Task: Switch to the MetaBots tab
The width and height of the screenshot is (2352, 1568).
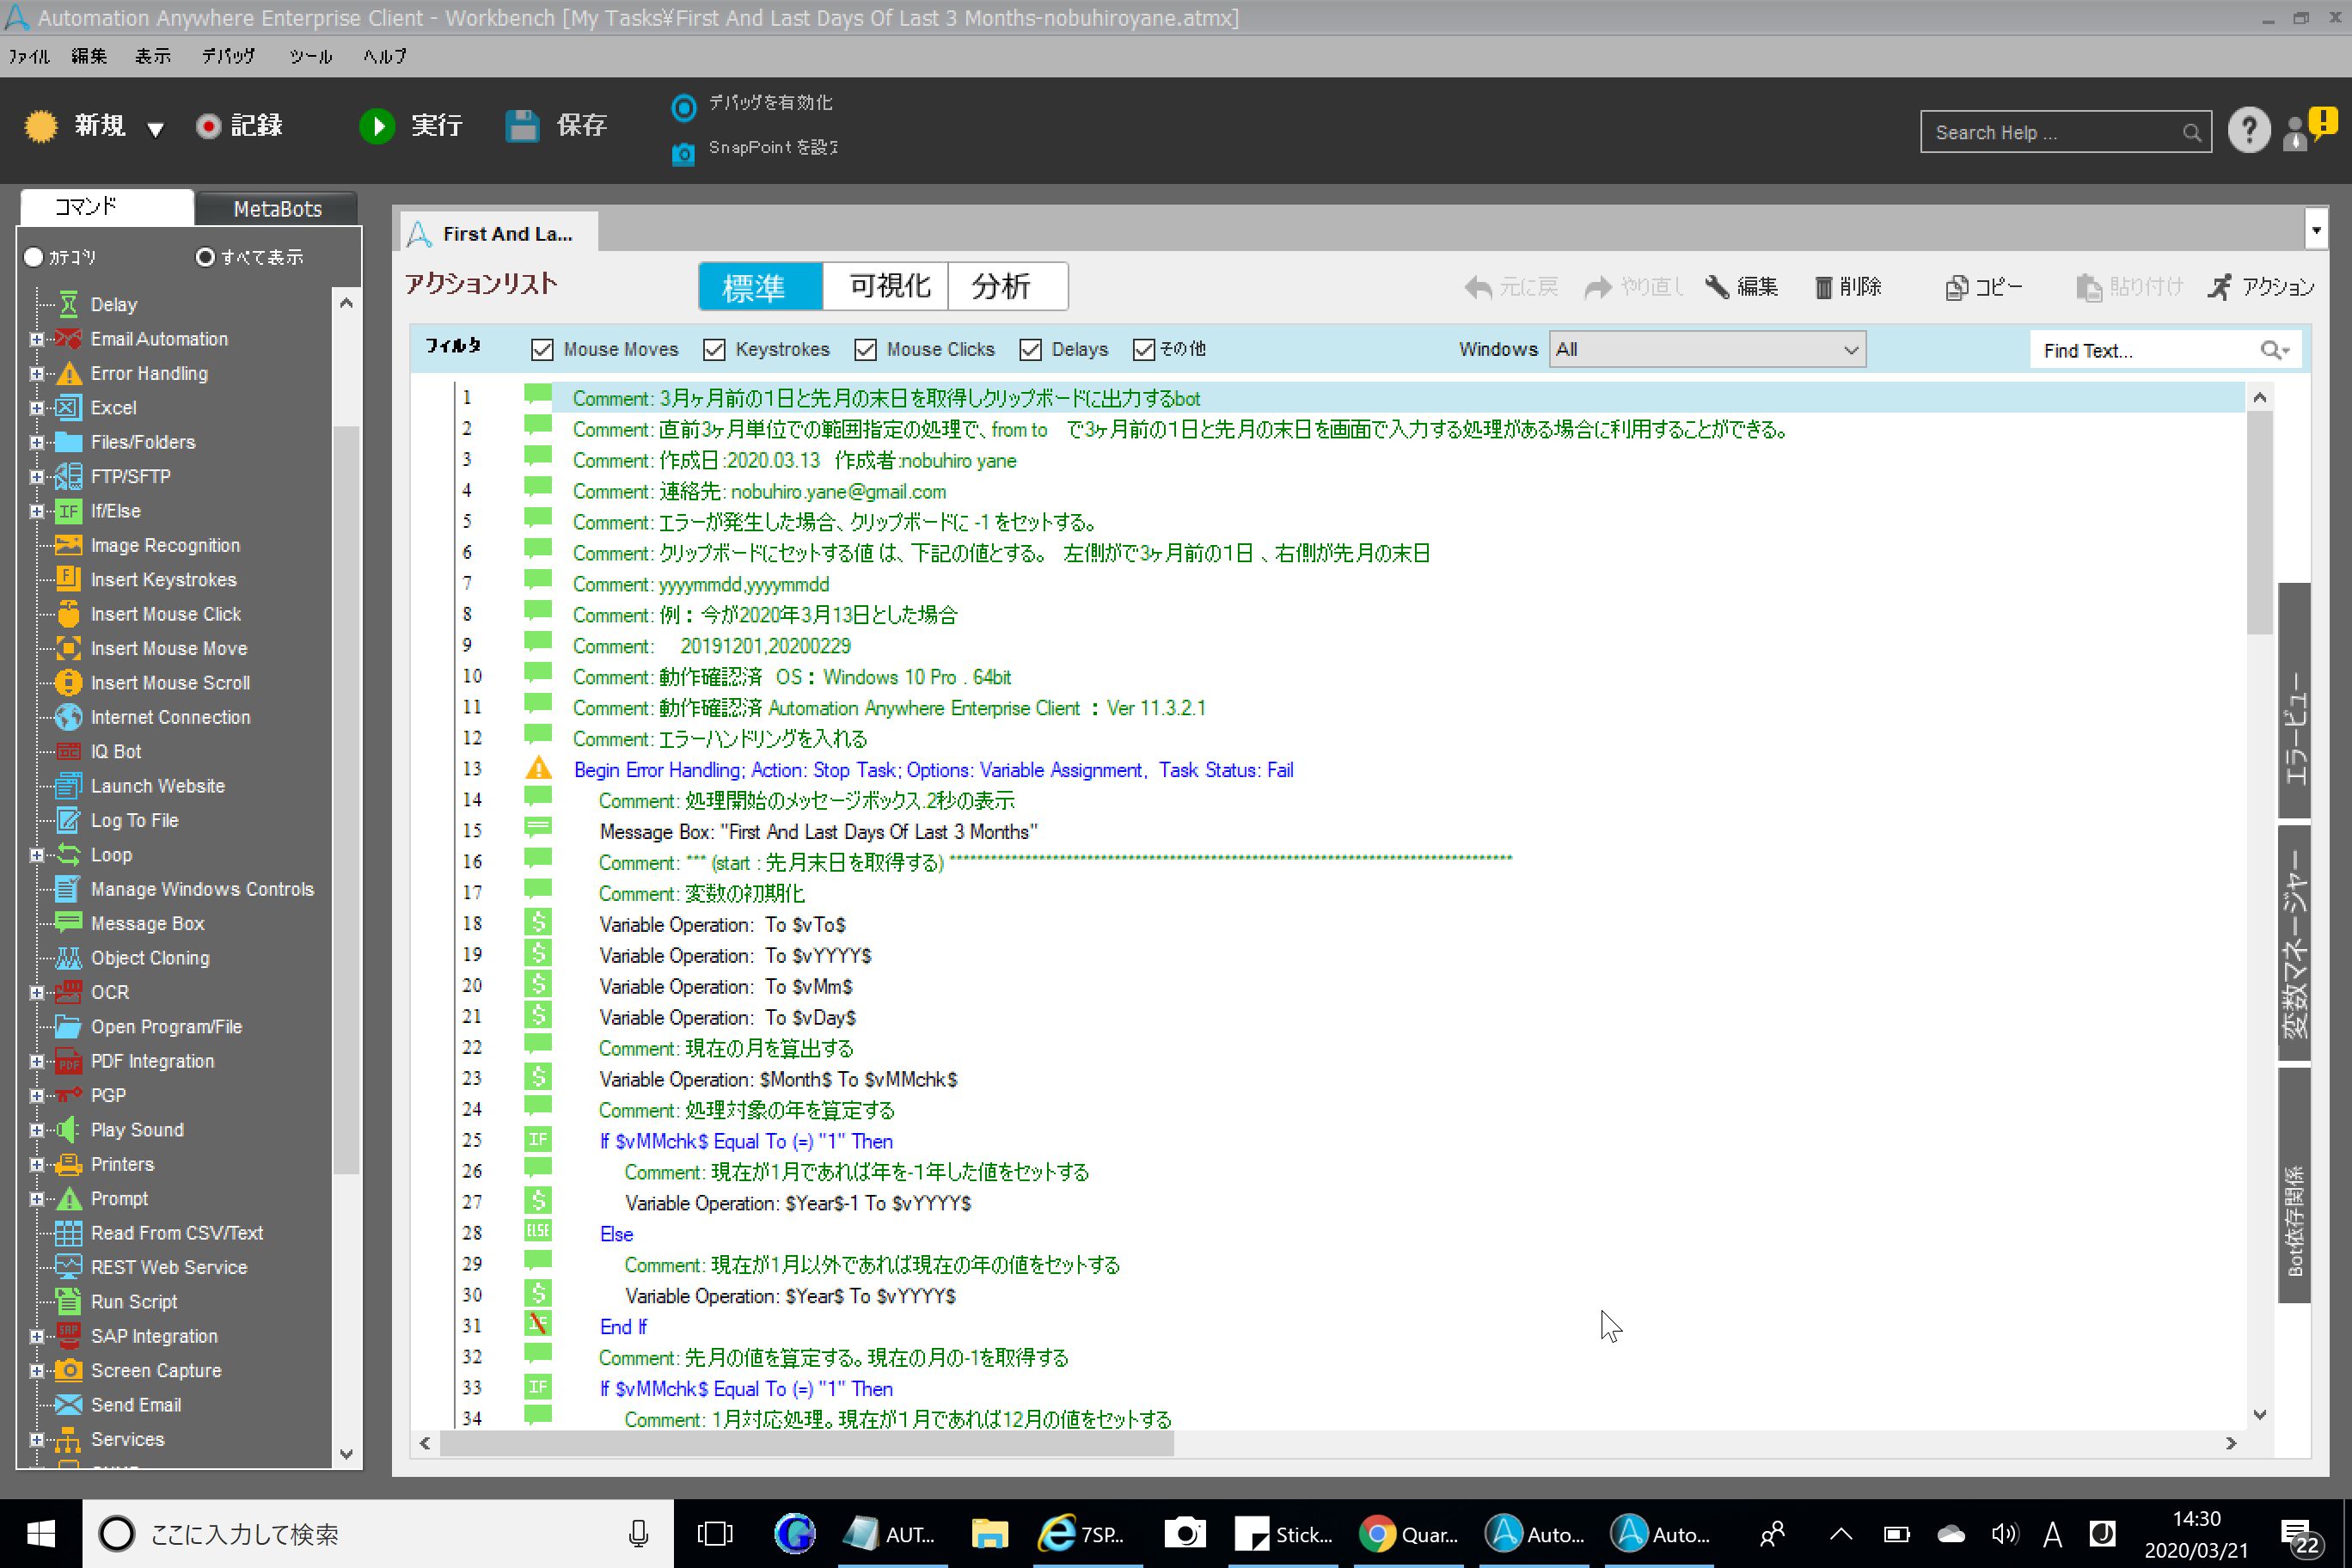Action: click(x=277, y=208)
